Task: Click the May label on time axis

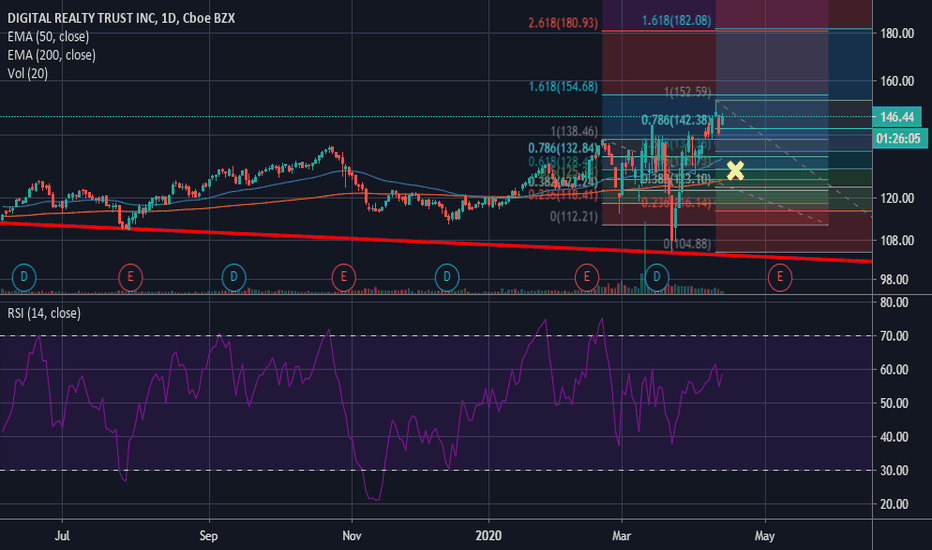Action: click(x=765, y=536)
